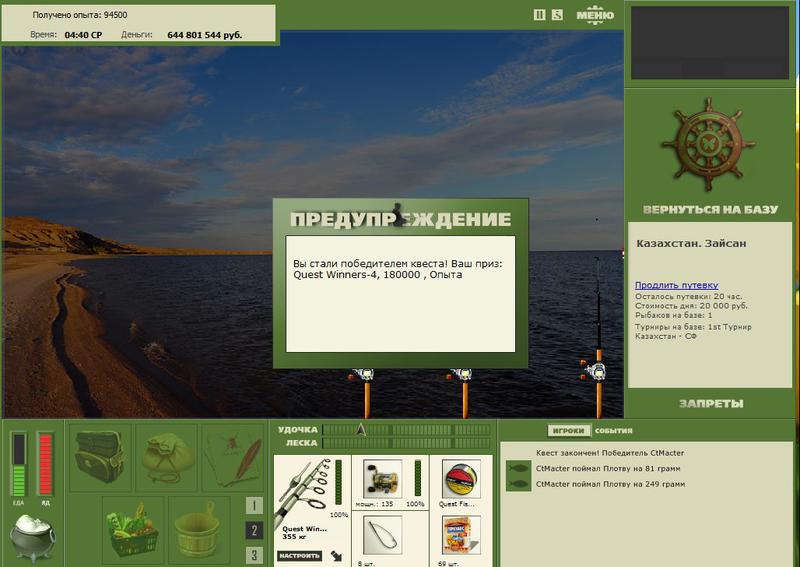
Task: Click the groundbait cauldron pot icon
Action: [x=32, y=537]
